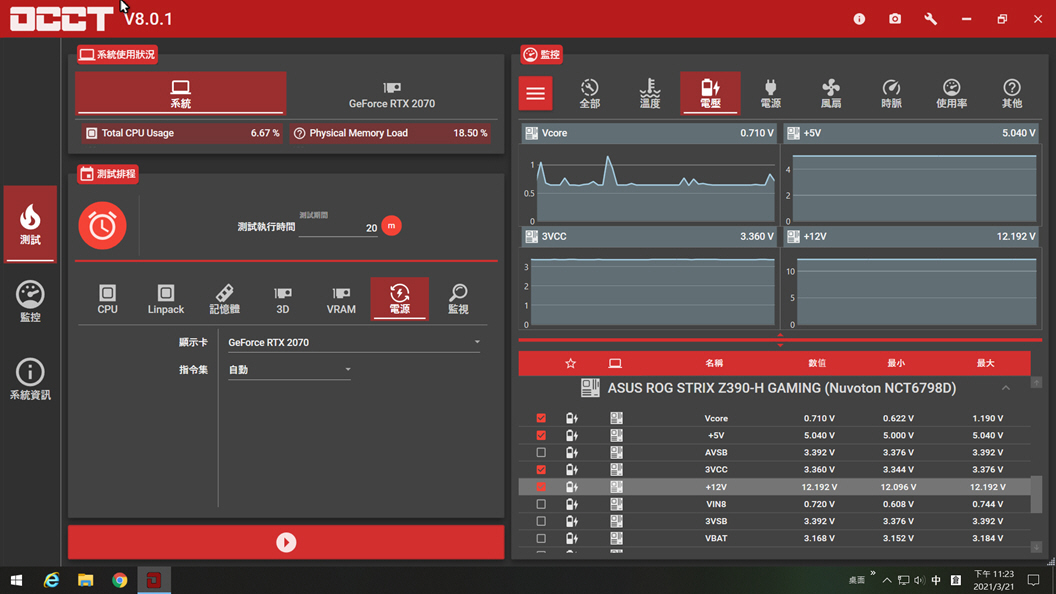Take a screenshot with camera icon
Image resolution: width=1056 pixels, height=594 pixels.
point(894,19)
